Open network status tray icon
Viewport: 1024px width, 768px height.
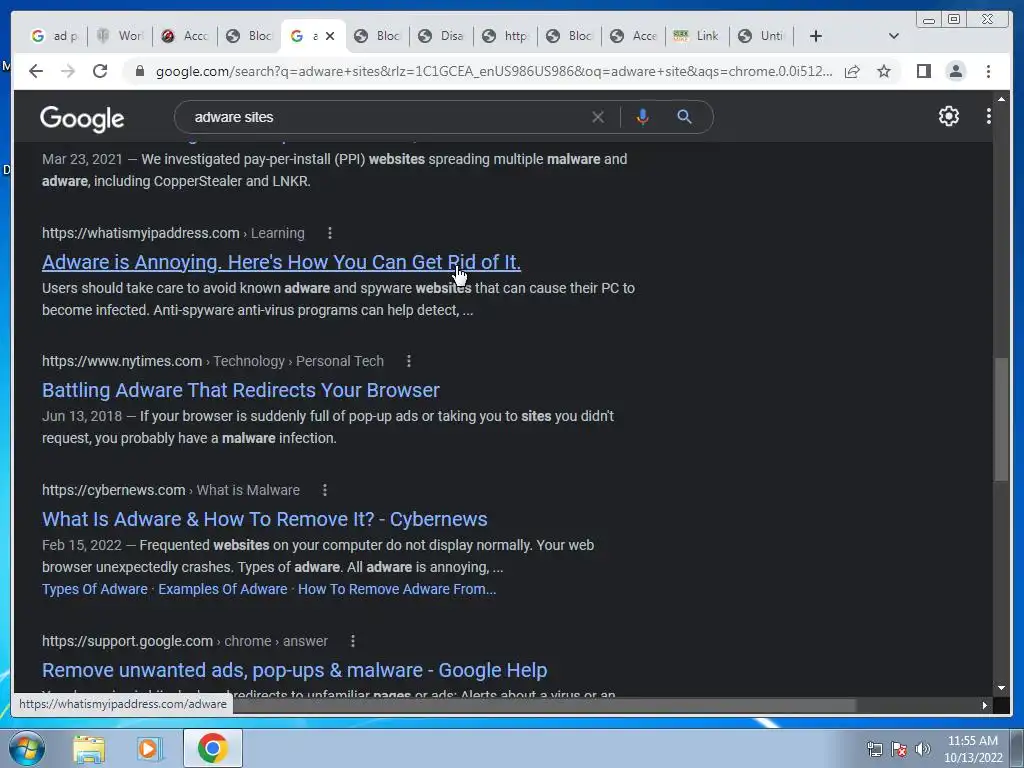[x=874, y=749]
